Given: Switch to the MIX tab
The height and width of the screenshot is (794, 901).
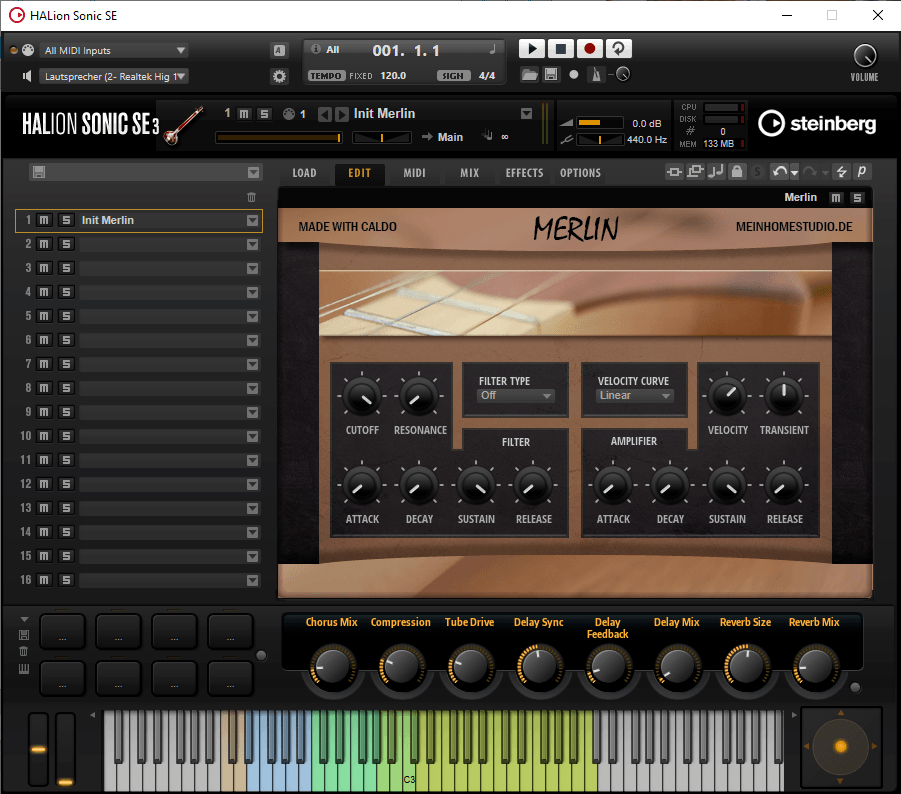Looking at the screenshot, I should [x=469, y=173].
